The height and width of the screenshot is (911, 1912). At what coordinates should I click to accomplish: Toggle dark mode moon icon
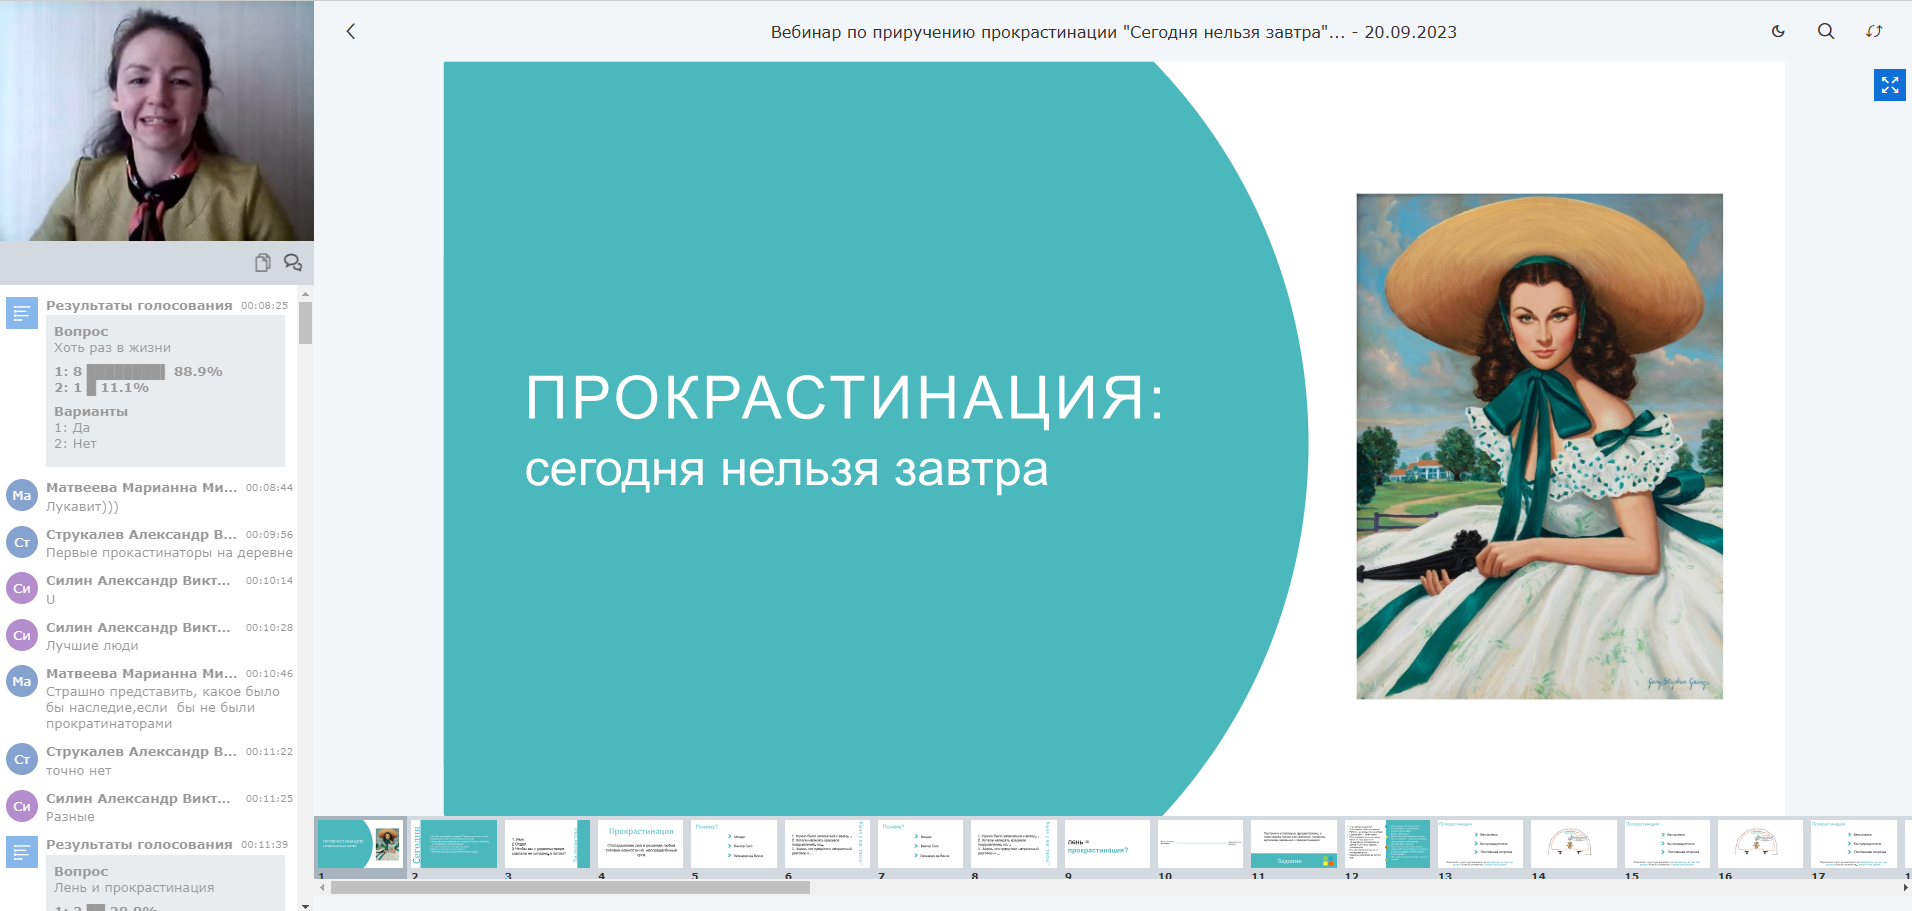1778,31
